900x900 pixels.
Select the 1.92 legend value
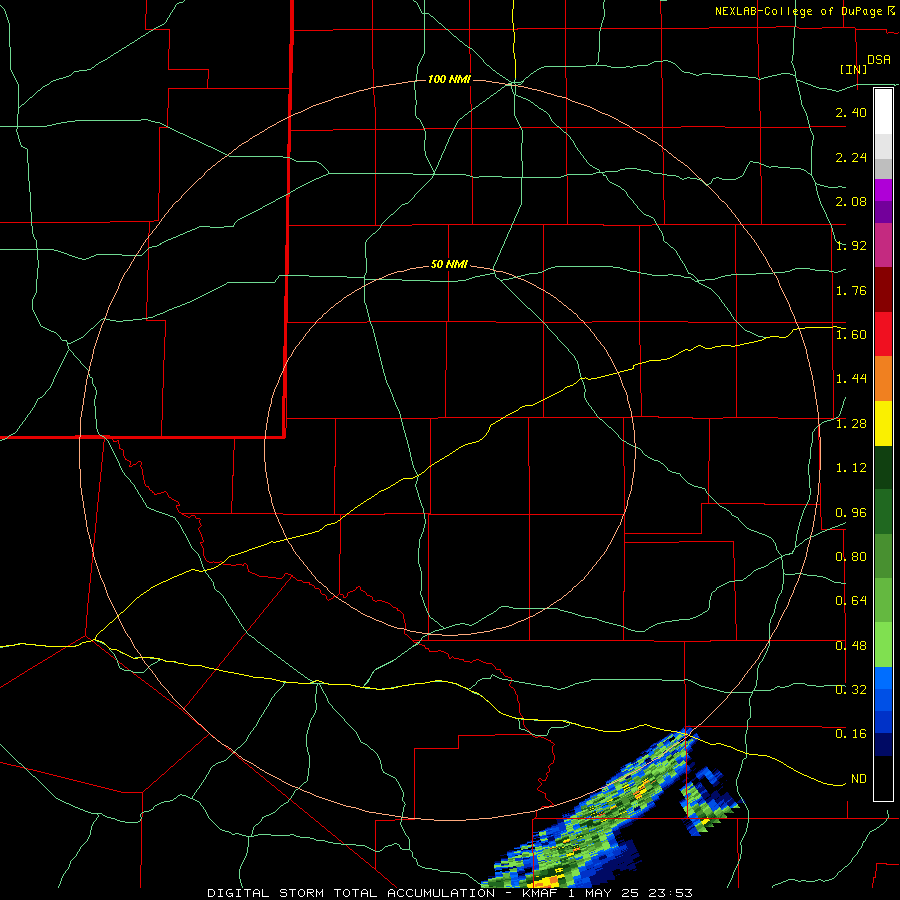tap(851, 246)
